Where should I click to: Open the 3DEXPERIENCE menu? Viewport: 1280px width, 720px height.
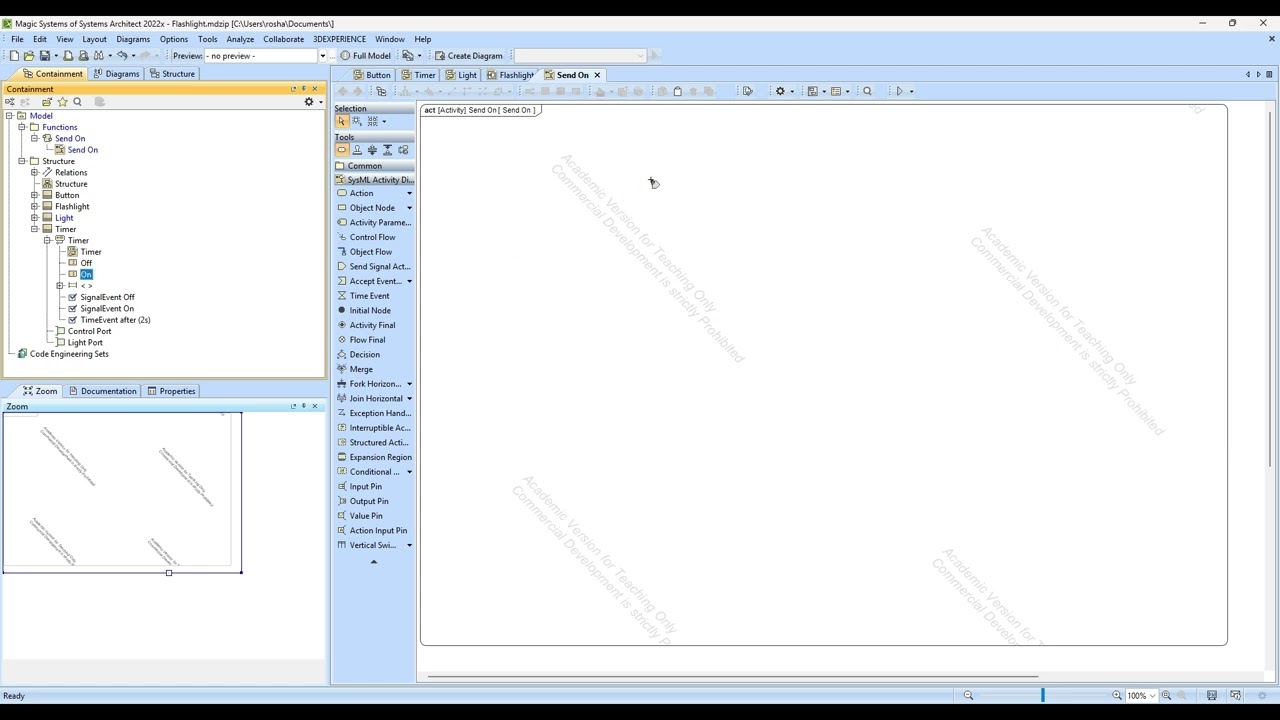point(339,39)
